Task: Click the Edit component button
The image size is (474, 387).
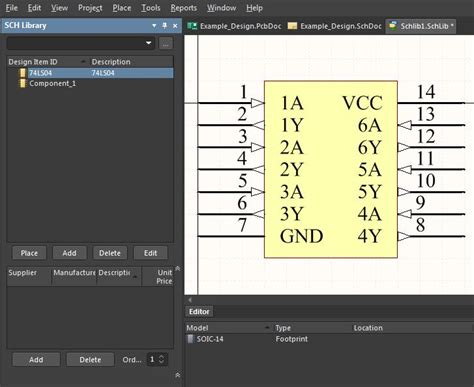Action: click(150, 253)
